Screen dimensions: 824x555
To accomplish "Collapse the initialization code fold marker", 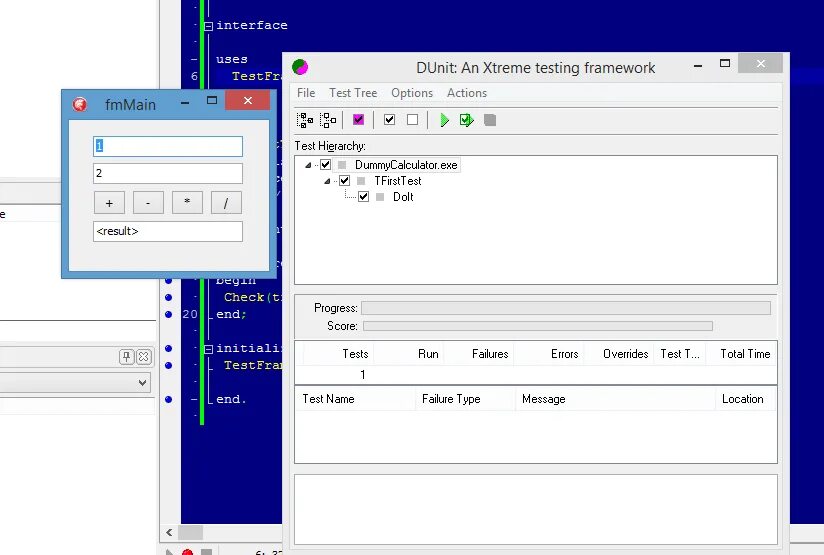I will [x=209, y=348].
